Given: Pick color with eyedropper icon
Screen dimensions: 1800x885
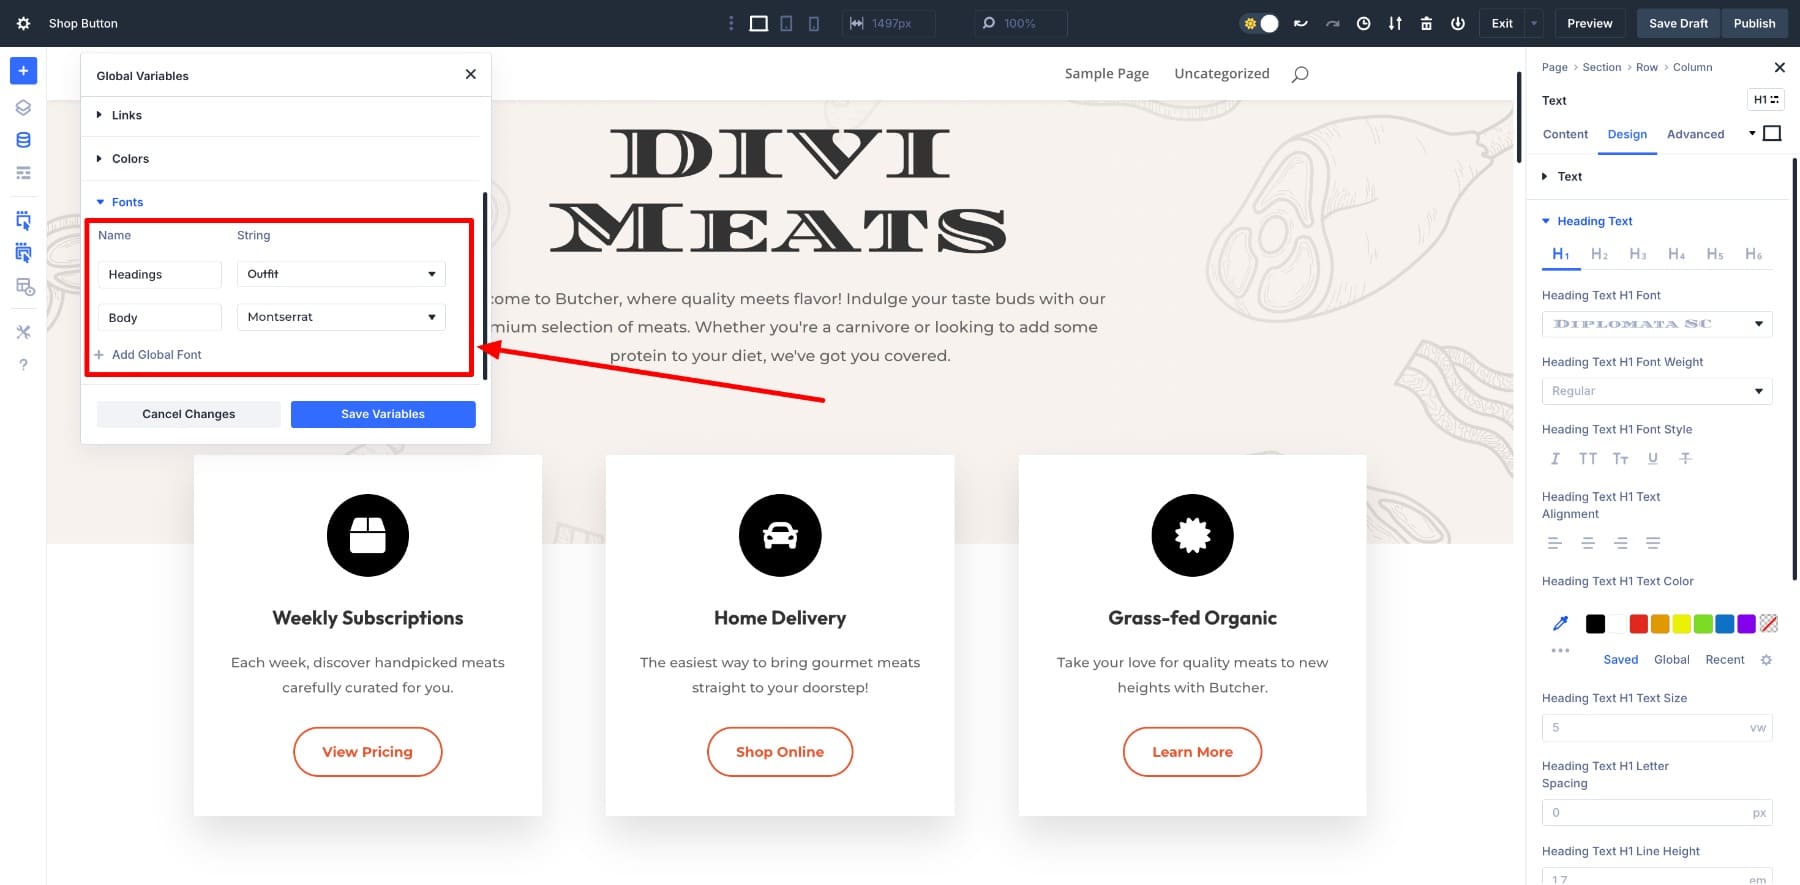Looking at the screenshot, I should point(1560,624).
